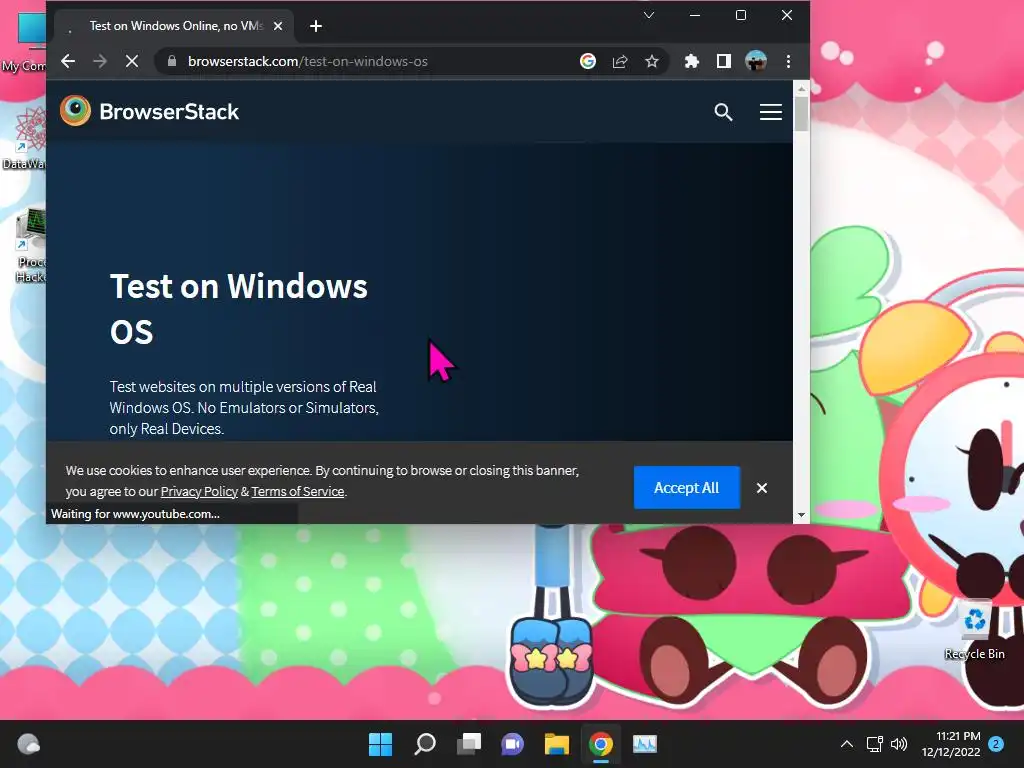Click the page scrollbar thumb
Screen dimensions: 1024x768
click(801, 114)
